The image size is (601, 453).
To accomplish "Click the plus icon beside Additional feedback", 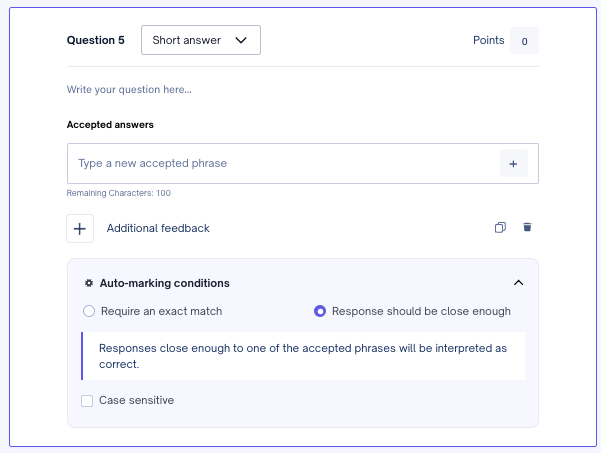I will 80,229.
